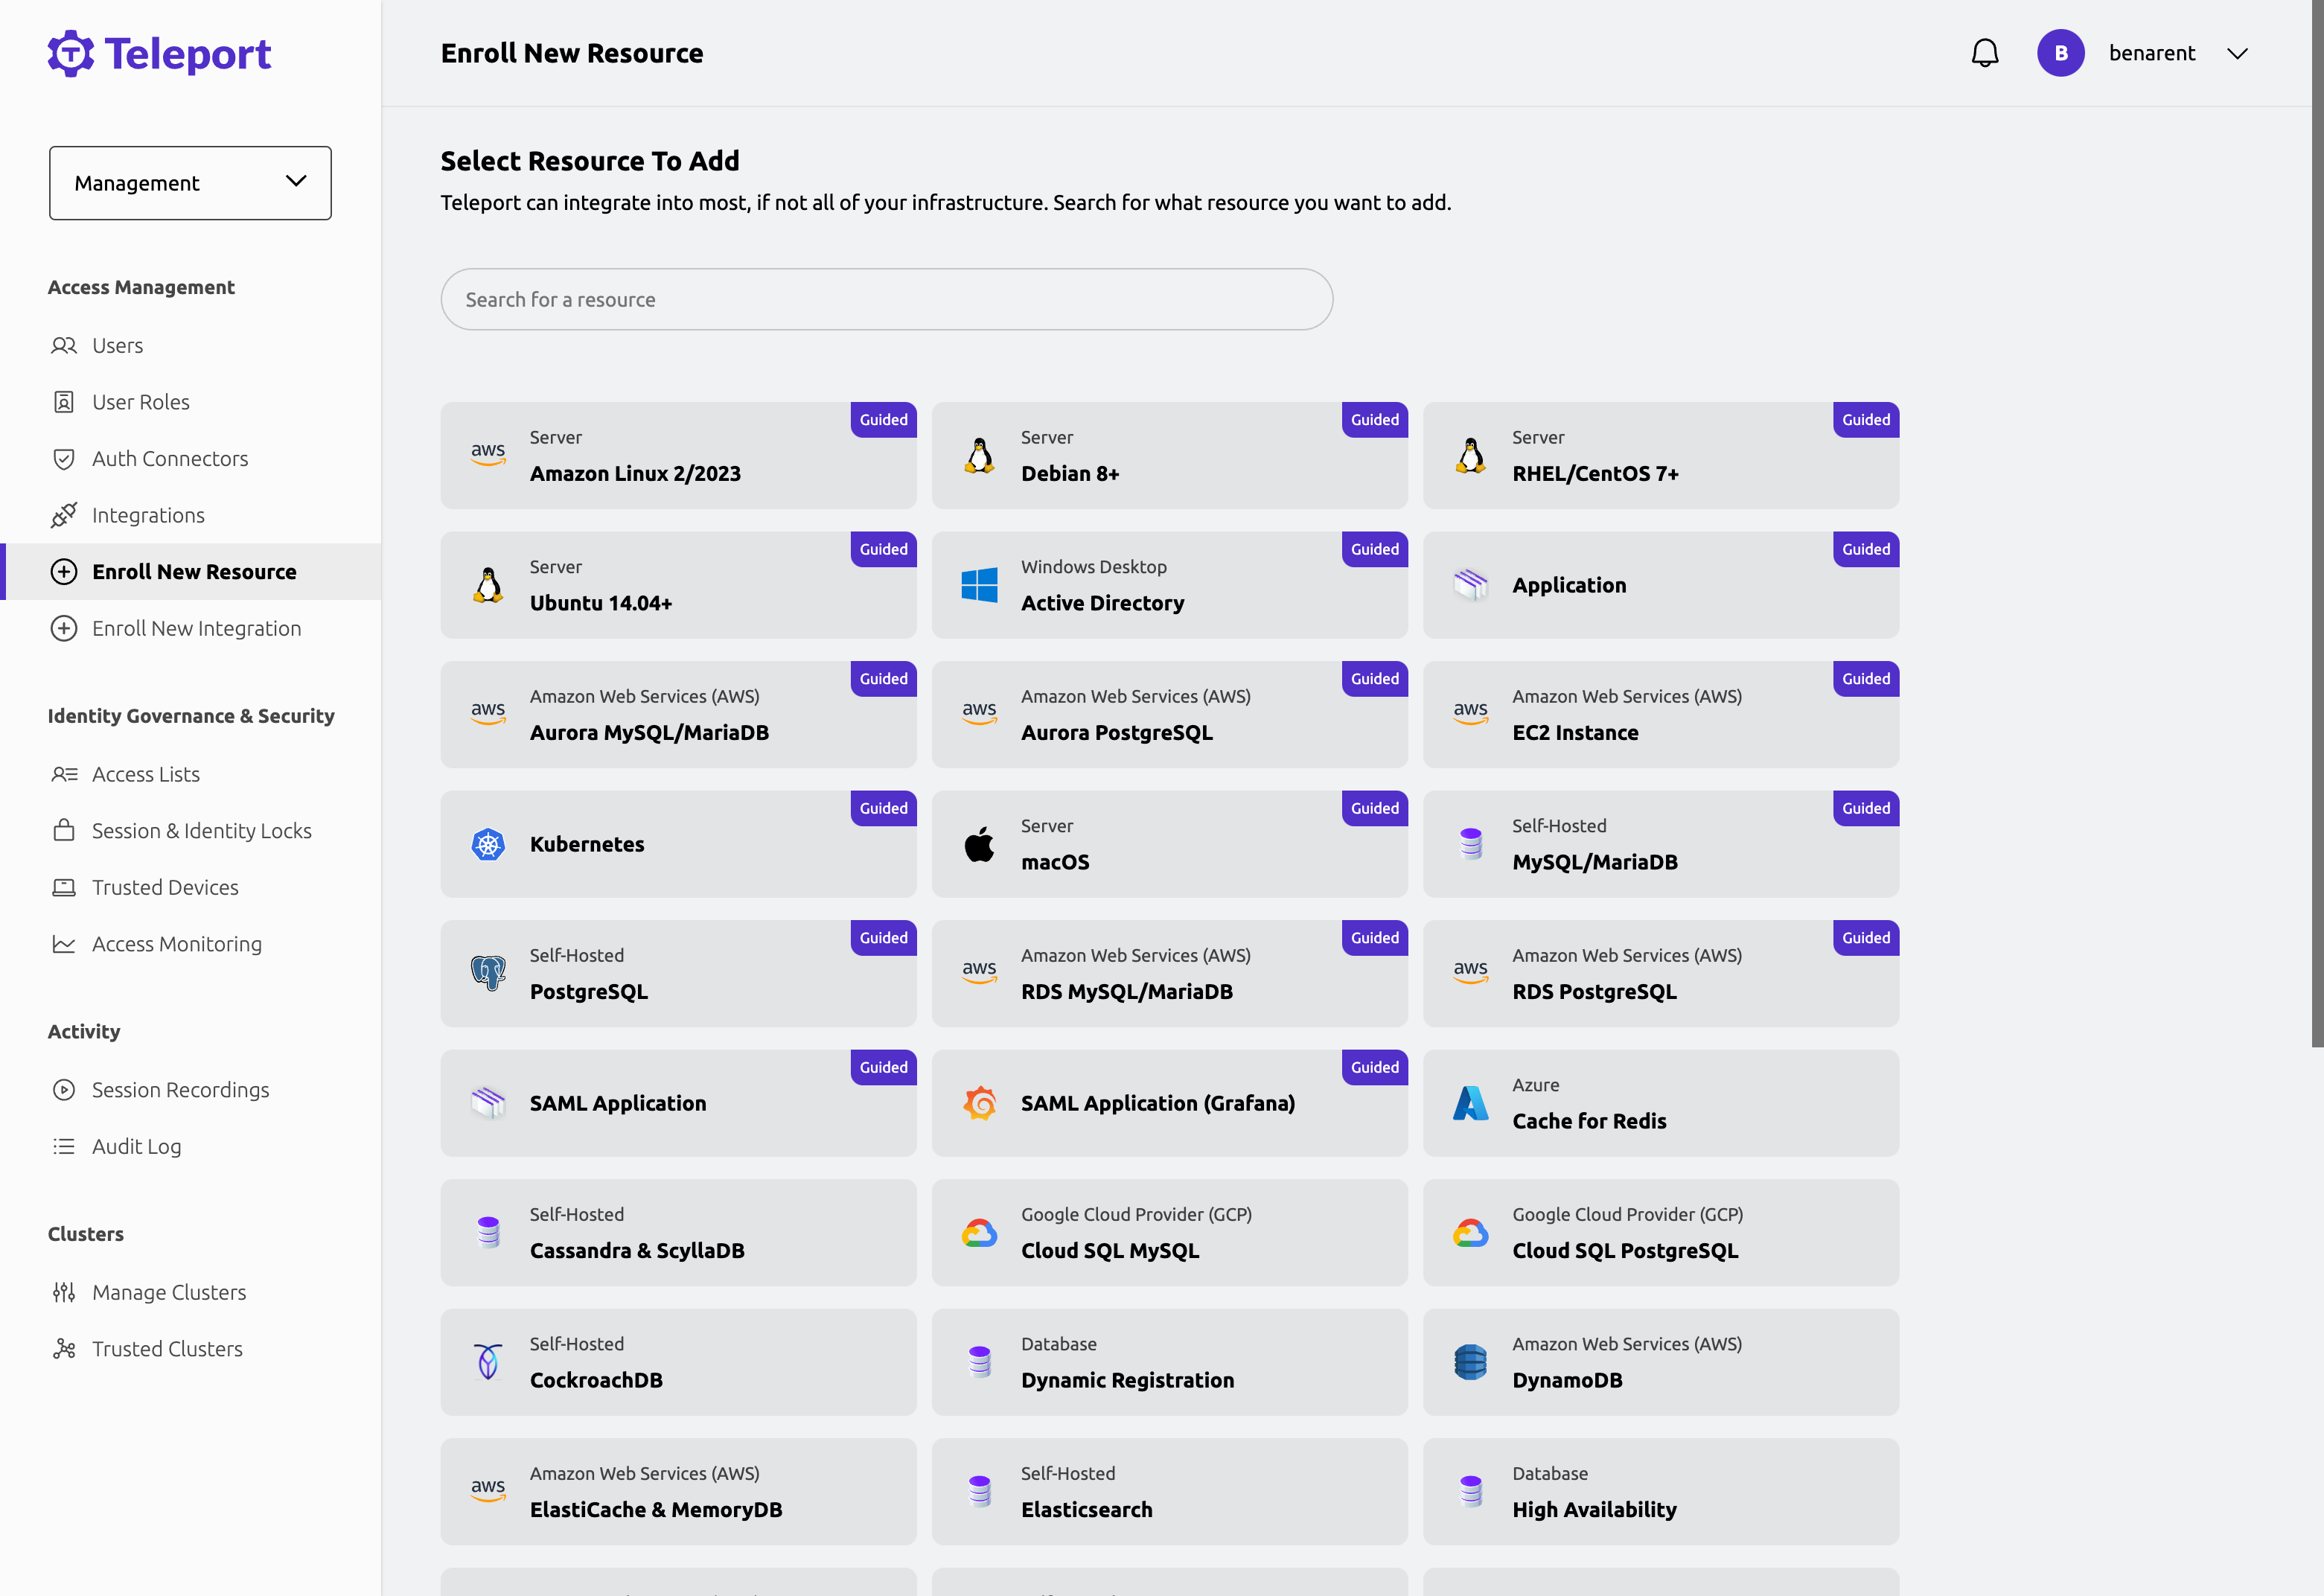
Task: View Access Monitoring
Action: tap(177, 944)
